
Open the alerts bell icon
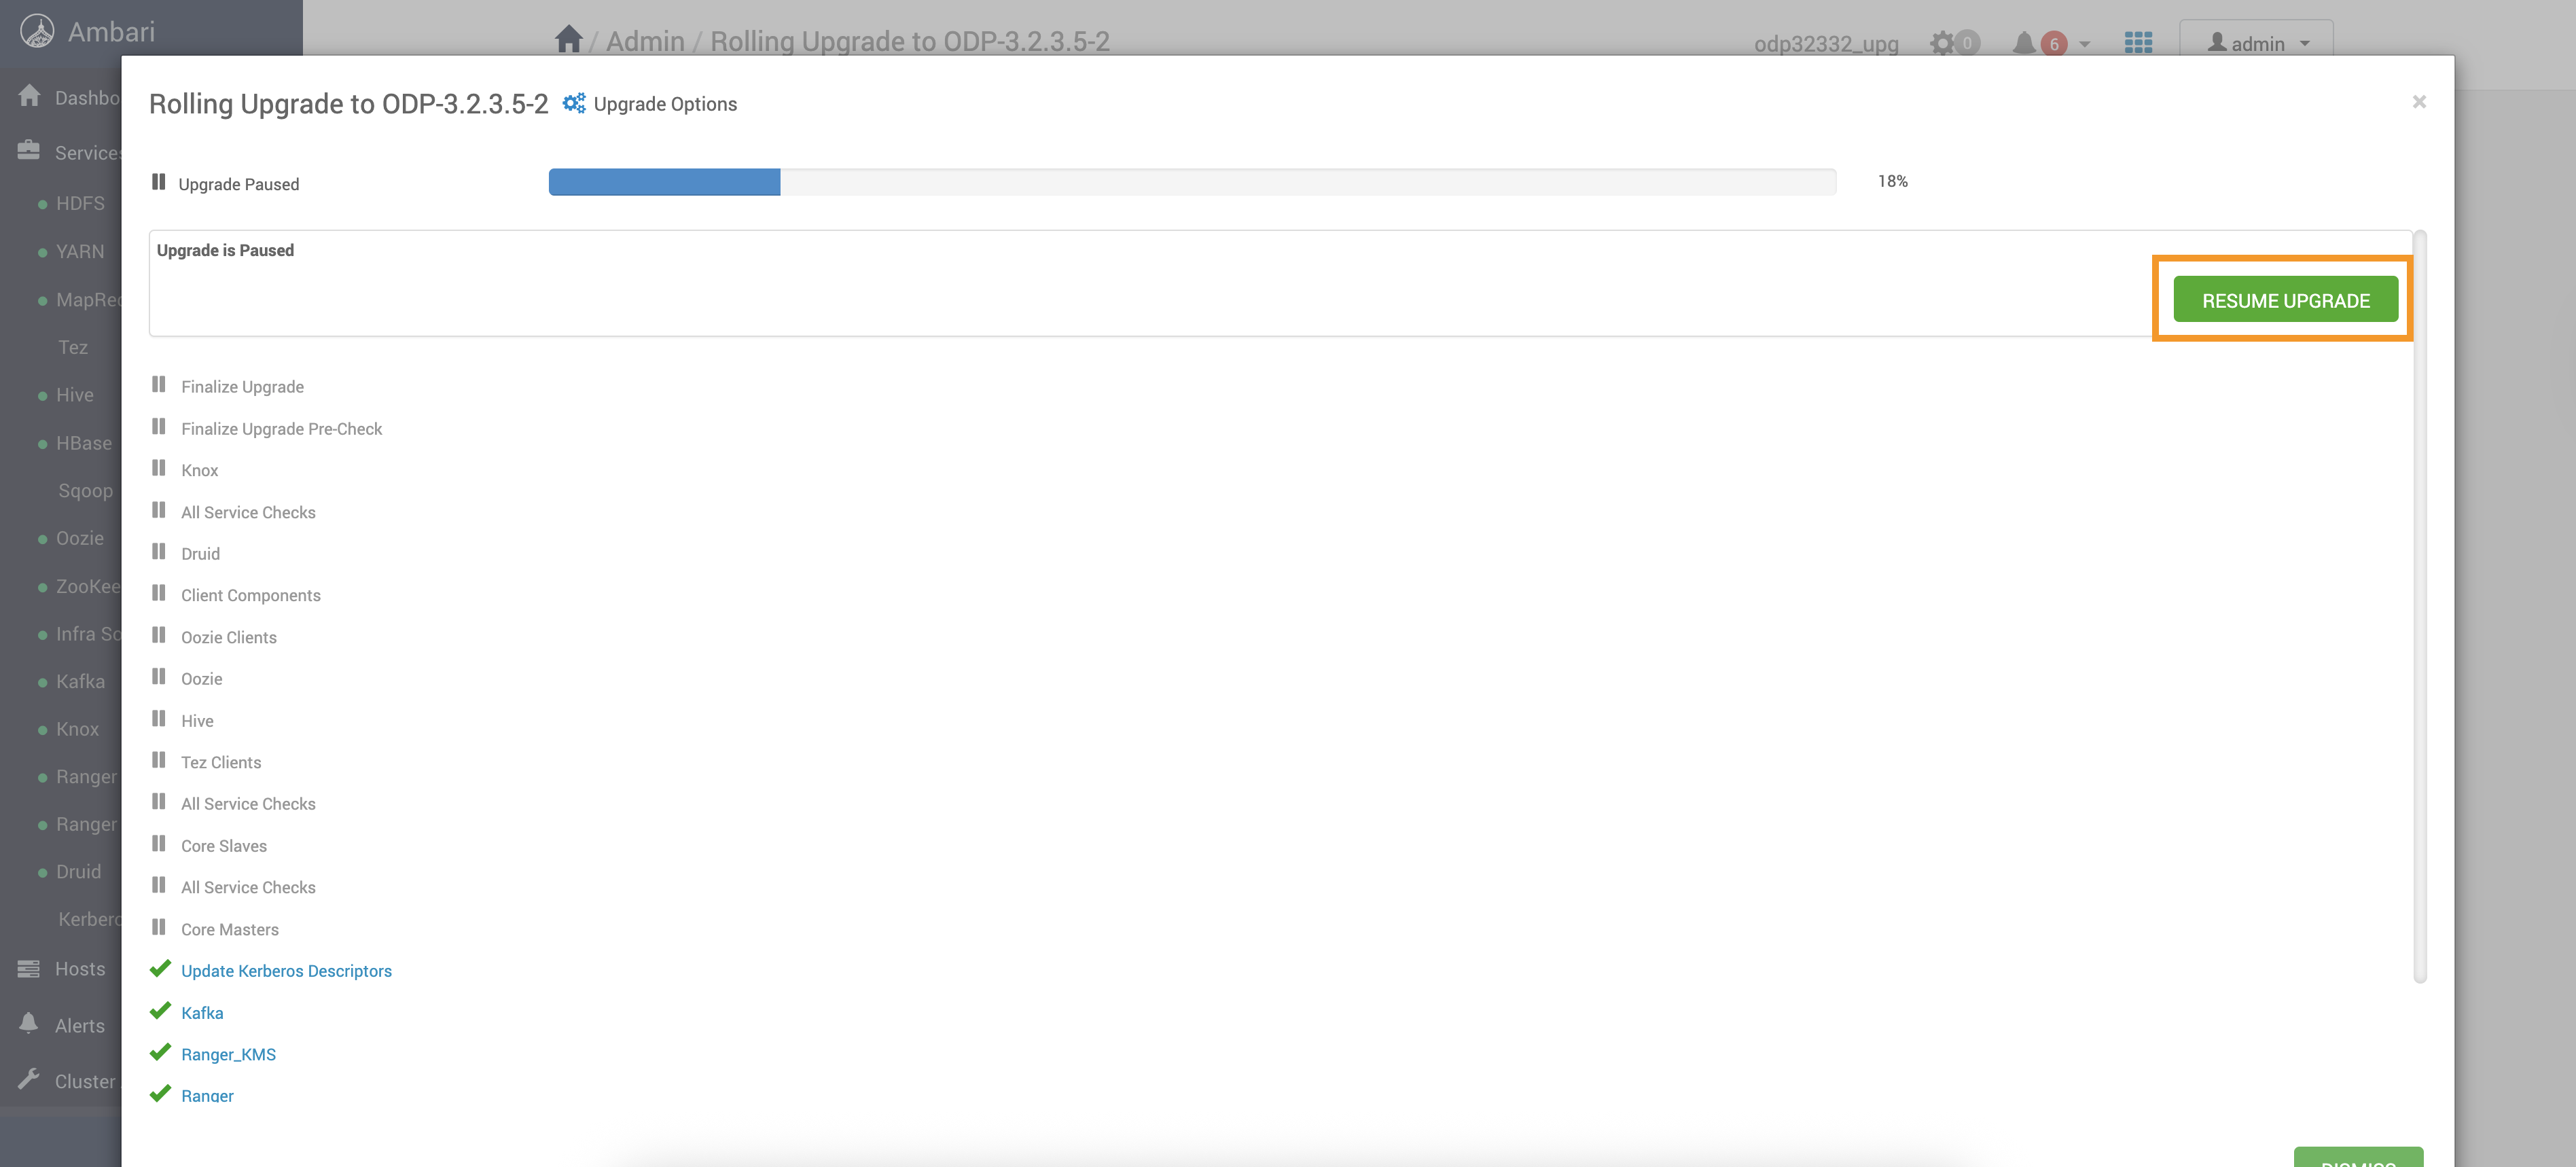[2023, 43]
